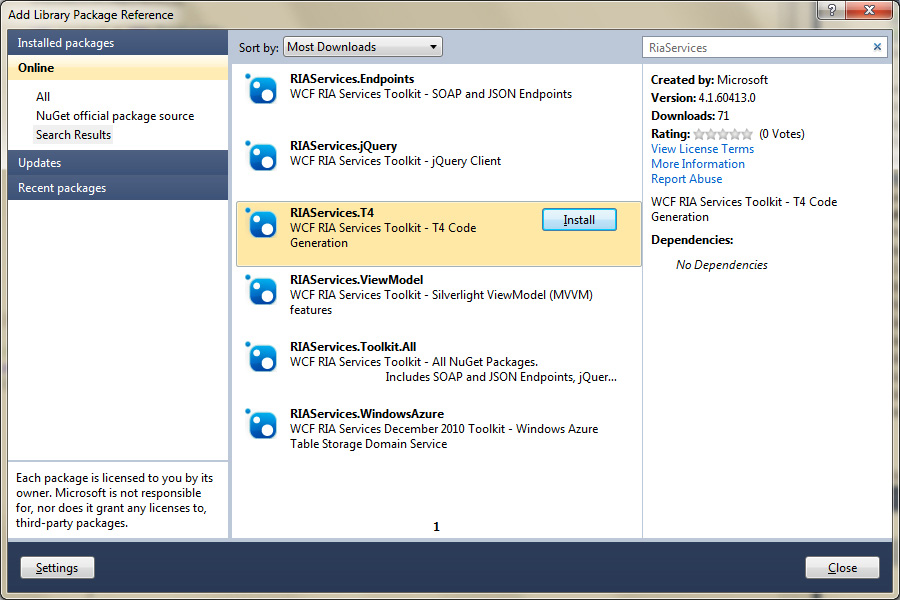Click the Version 4.1.60413.0 text

click(703, 98)
